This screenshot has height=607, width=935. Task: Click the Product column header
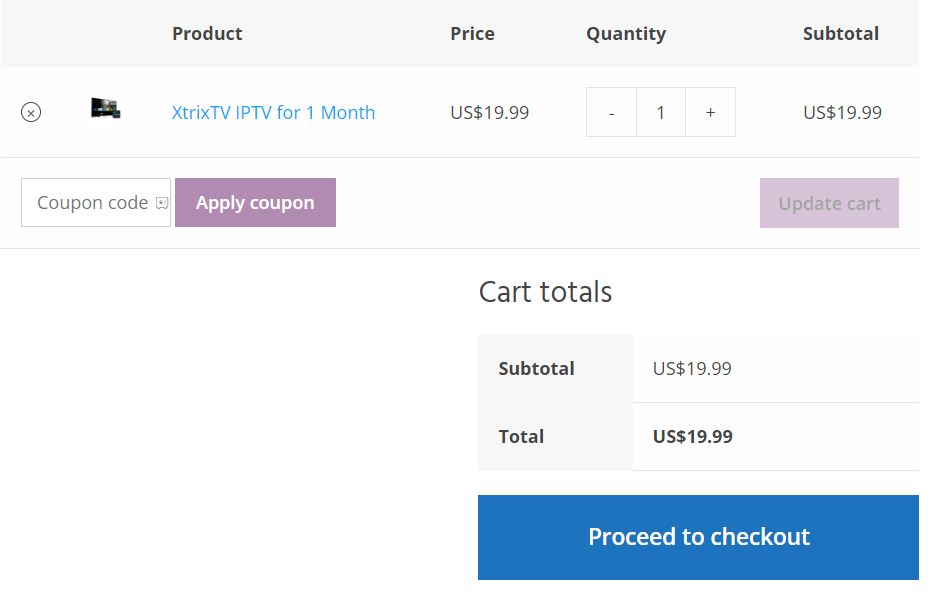(207, 33)
